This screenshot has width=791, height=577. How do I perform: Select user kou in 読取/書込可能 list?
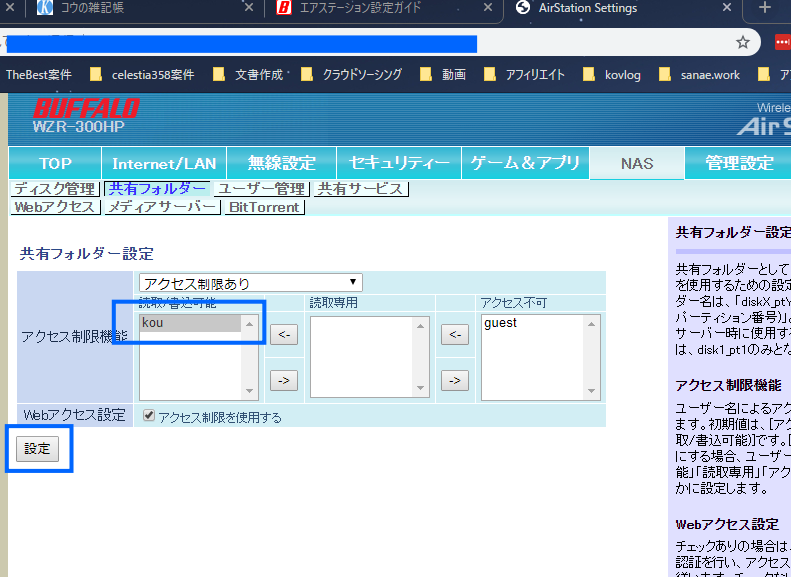(x=190, y=323)
